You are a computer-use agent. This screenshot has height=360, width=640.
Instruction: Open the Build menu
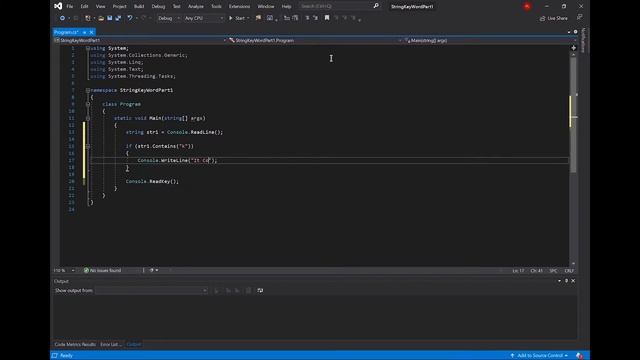tap(139, 7)
